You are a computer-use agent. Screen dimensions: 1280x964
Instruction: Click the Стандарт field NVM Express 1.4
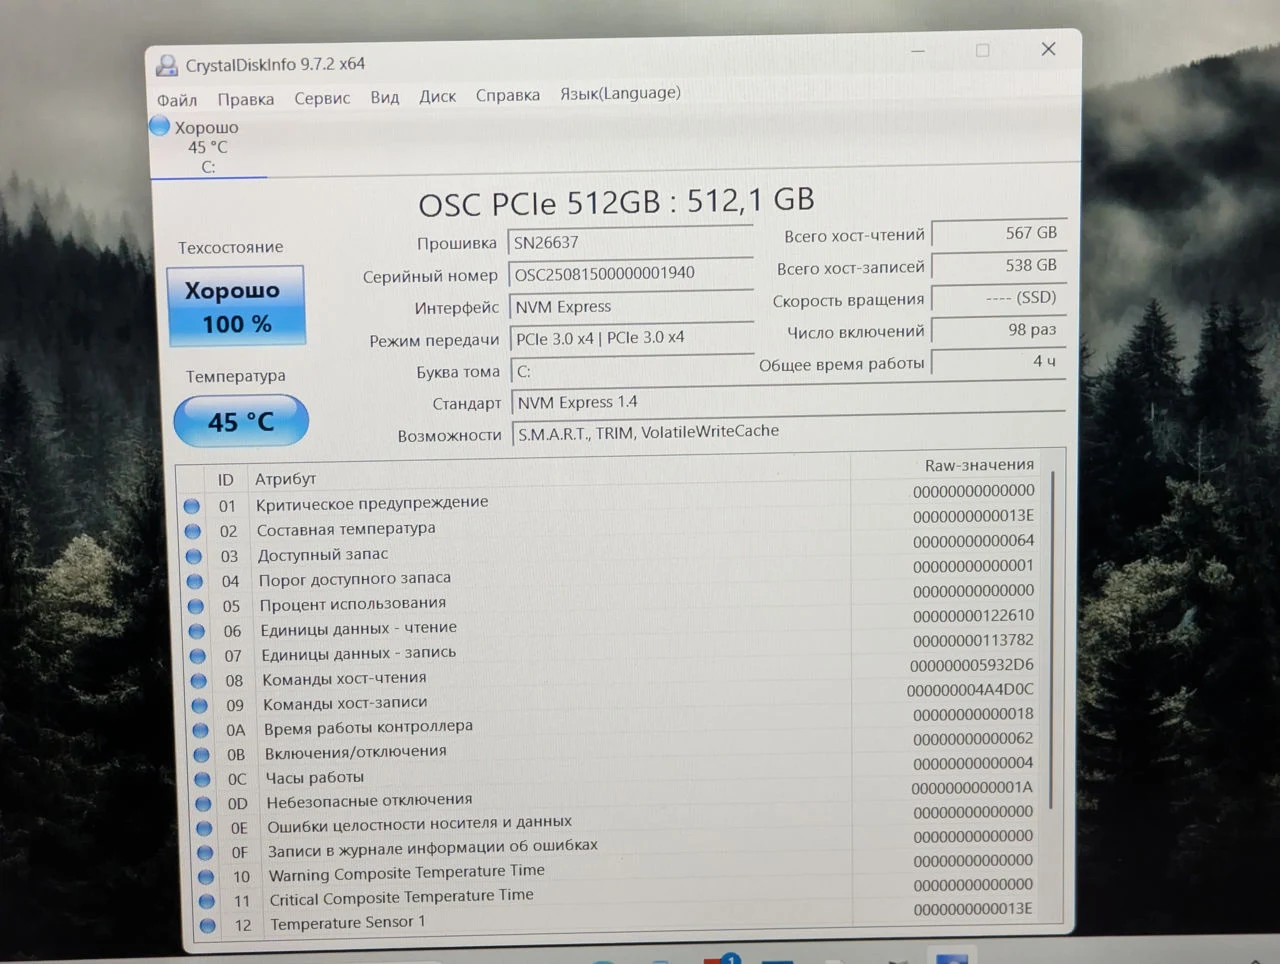789,401
